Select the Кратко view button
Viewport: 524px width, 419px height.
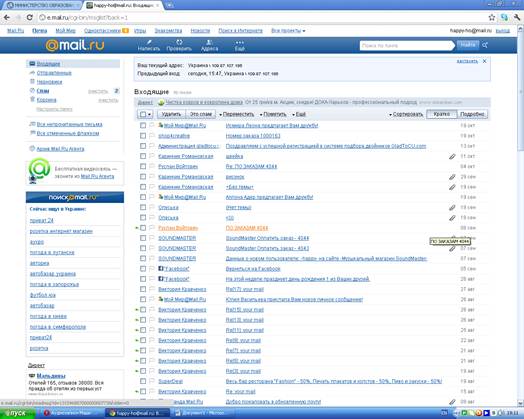[x=441, y=114]
